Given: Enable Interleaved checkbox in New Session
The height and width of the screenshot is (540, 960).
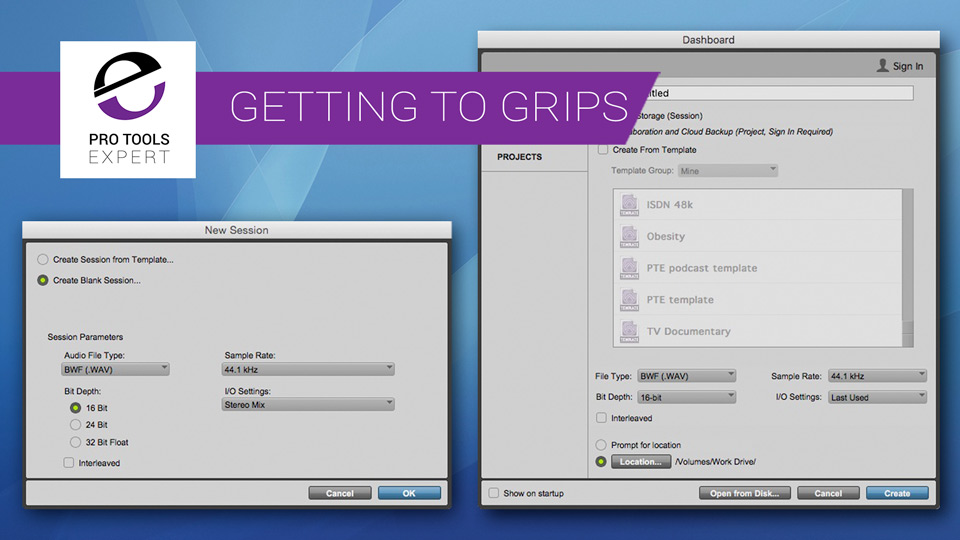Looking at the screenshot, I should [69, 463].
